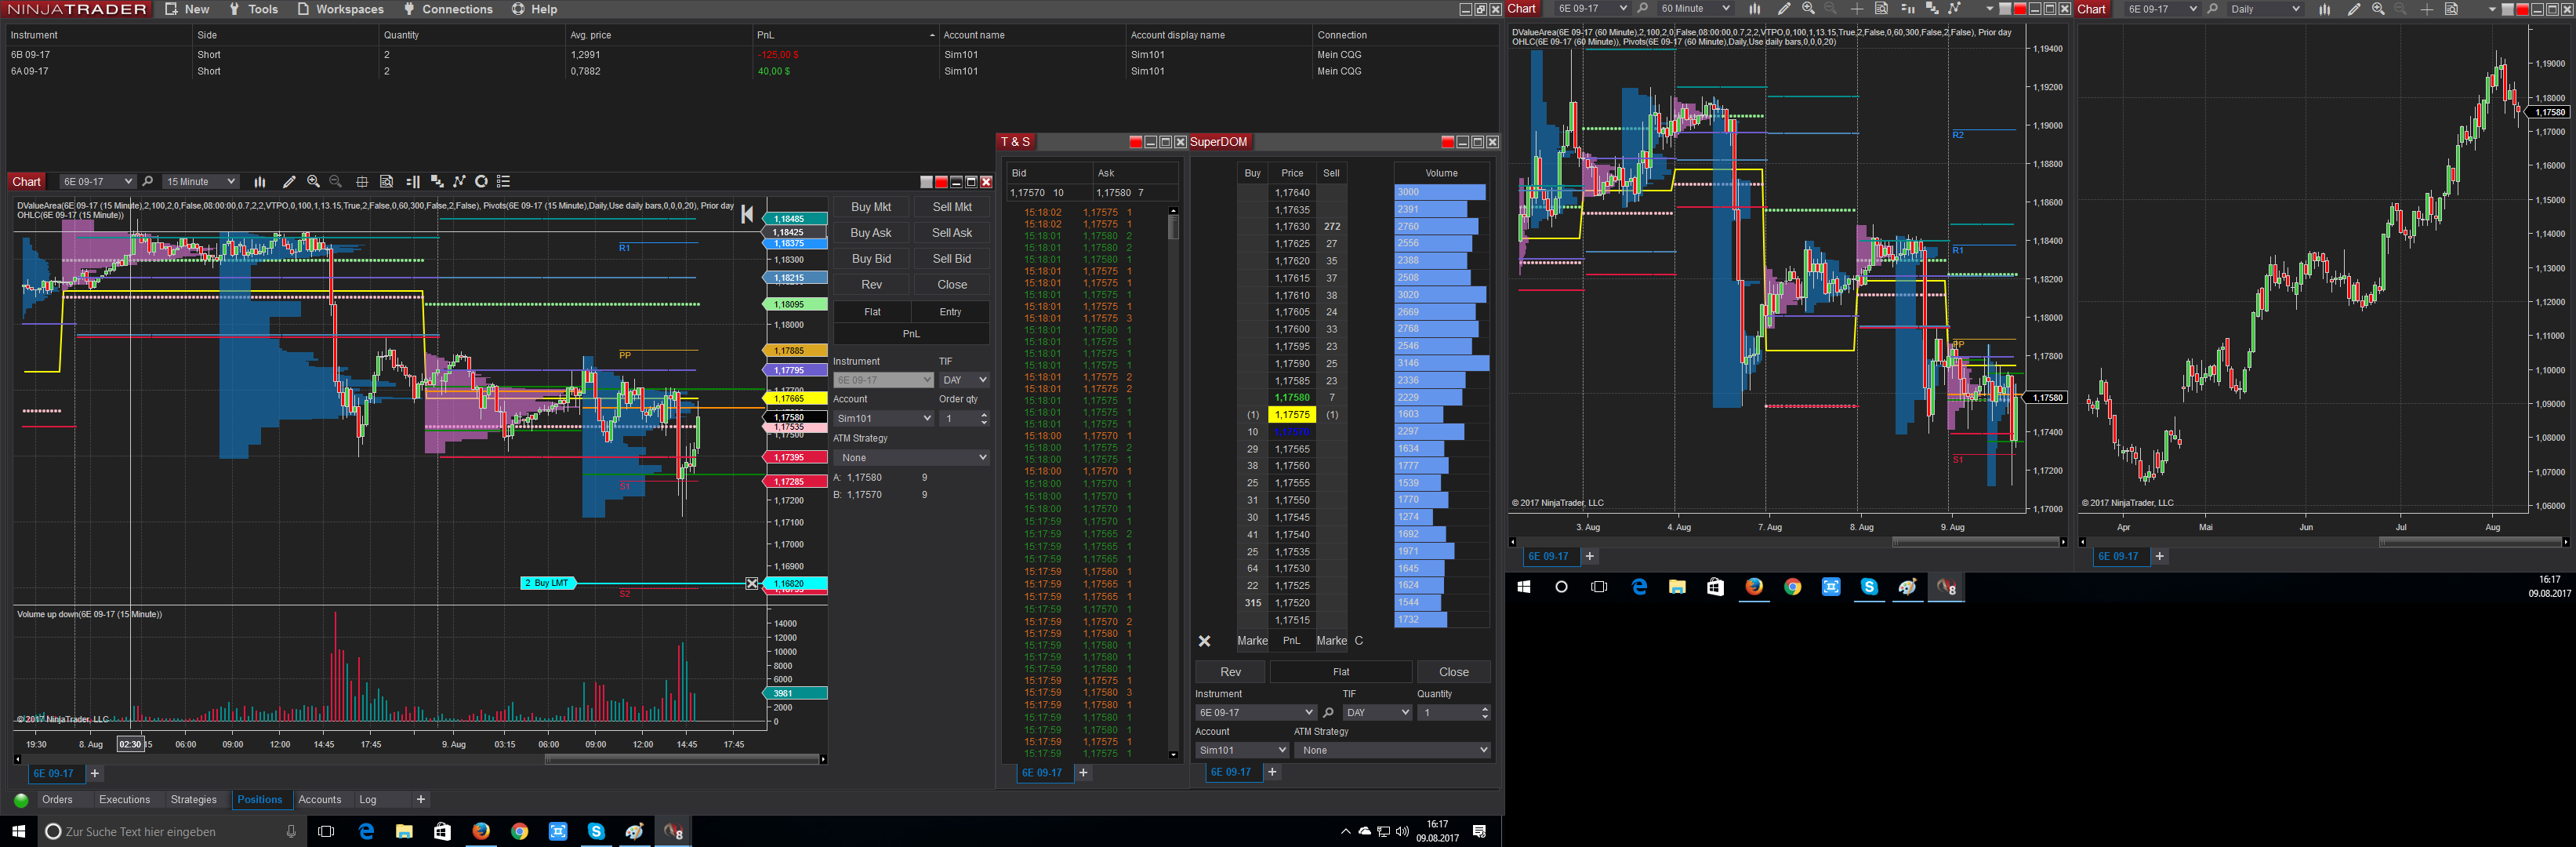Open Sim101 account dropdown in Chart Trader
Viewport: 2576px width, 847px height.
click(883, 419)
